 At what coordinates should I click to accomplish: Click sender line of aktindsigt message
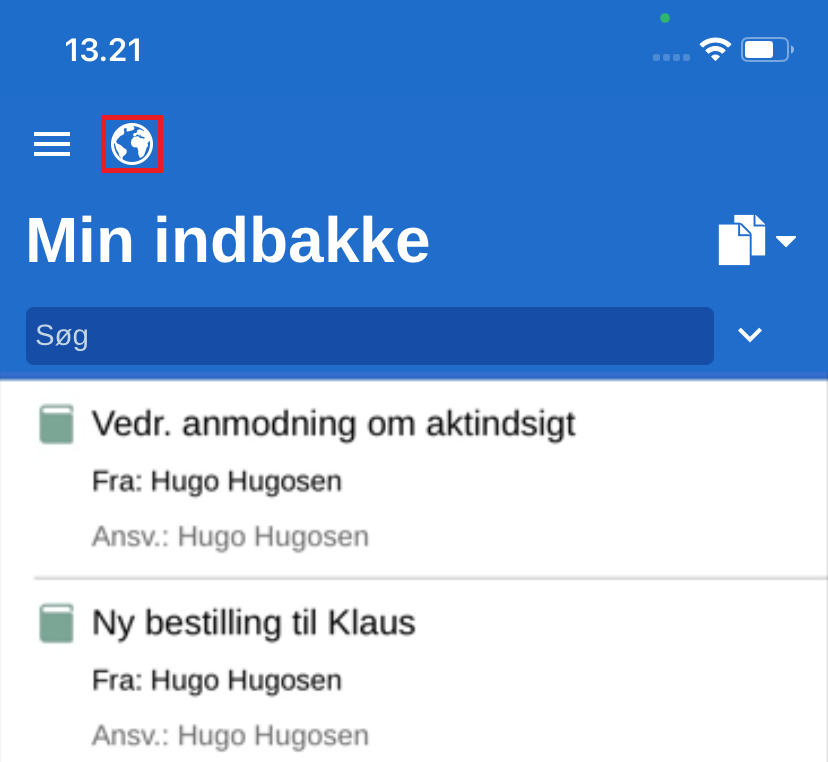point(217,482)
